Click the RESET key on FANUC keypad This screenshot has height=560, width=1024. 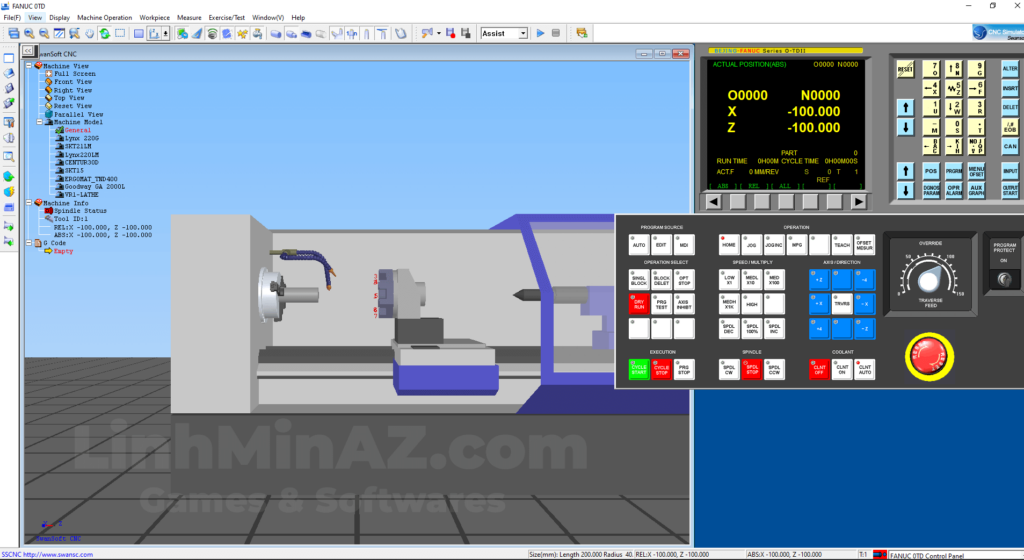(905, 69)
